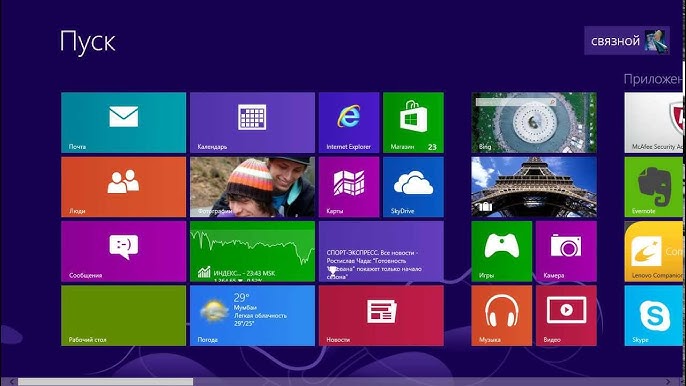Open the Видео video tile
Image resolution: width=686 pixels, height=386 pixels.
pos(566,316)
